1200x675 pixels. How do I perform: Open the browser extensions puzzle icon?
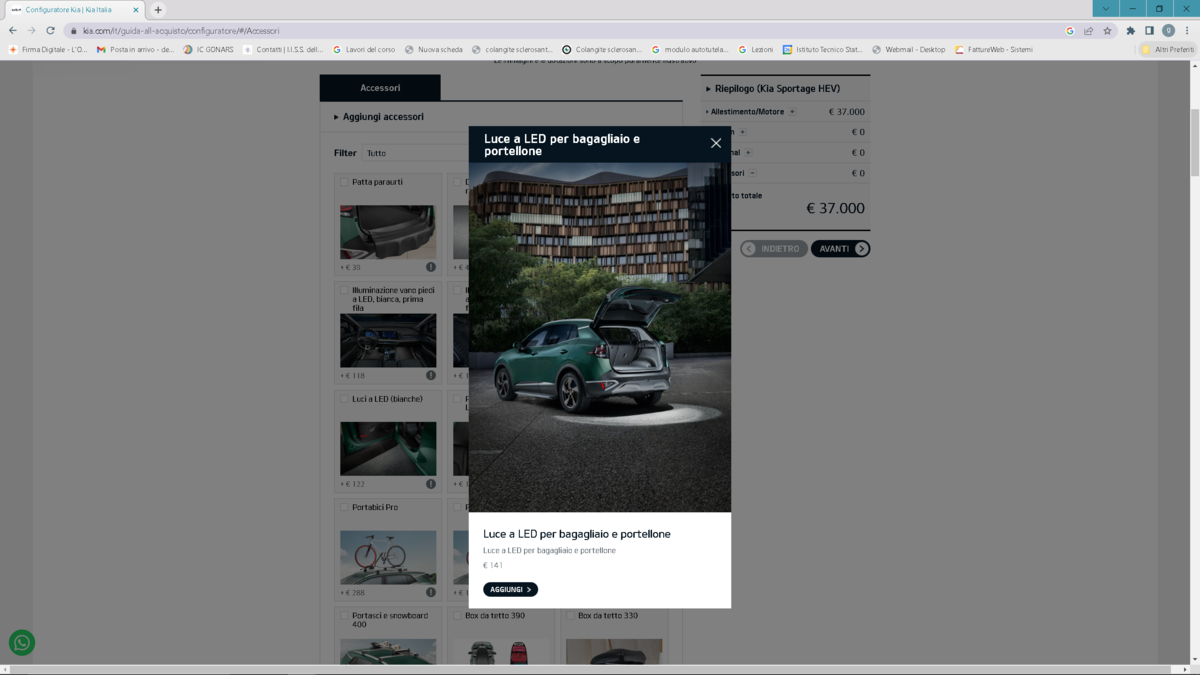coord(1130,31)
